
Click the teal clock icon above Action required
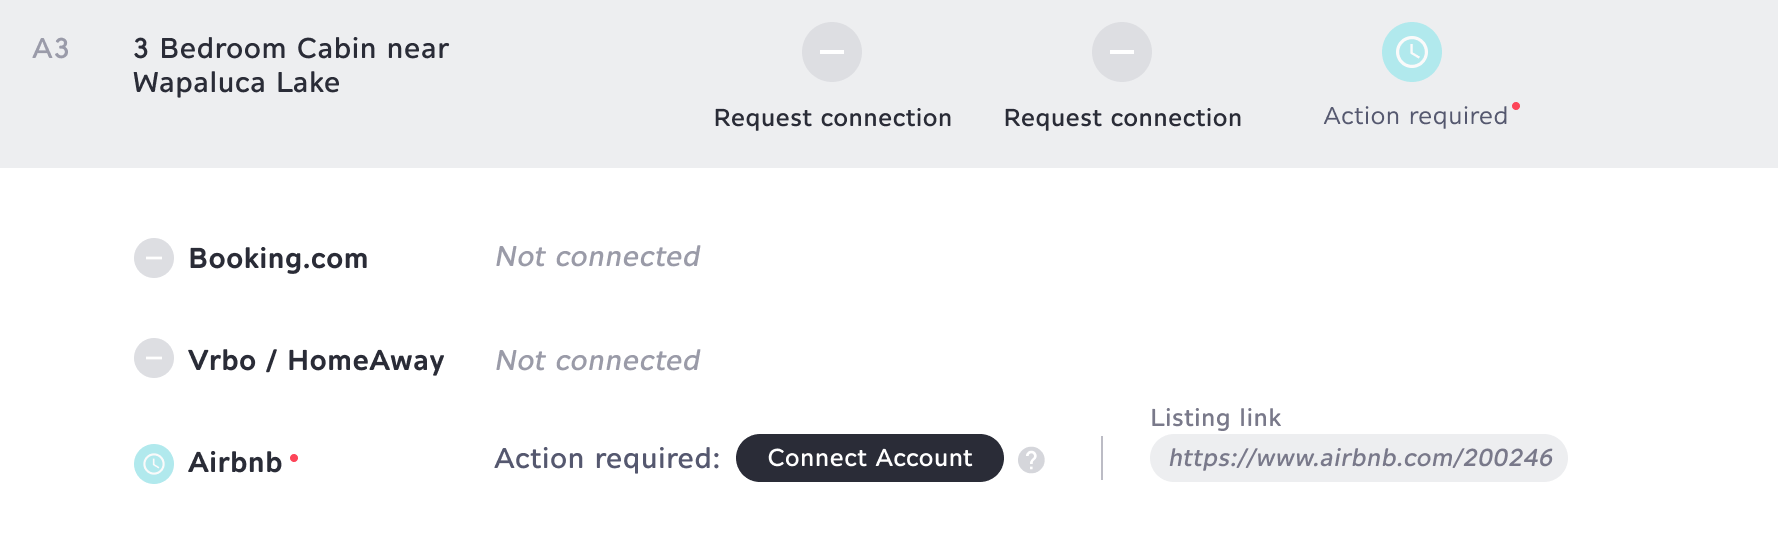click(x=1412, y=52)
